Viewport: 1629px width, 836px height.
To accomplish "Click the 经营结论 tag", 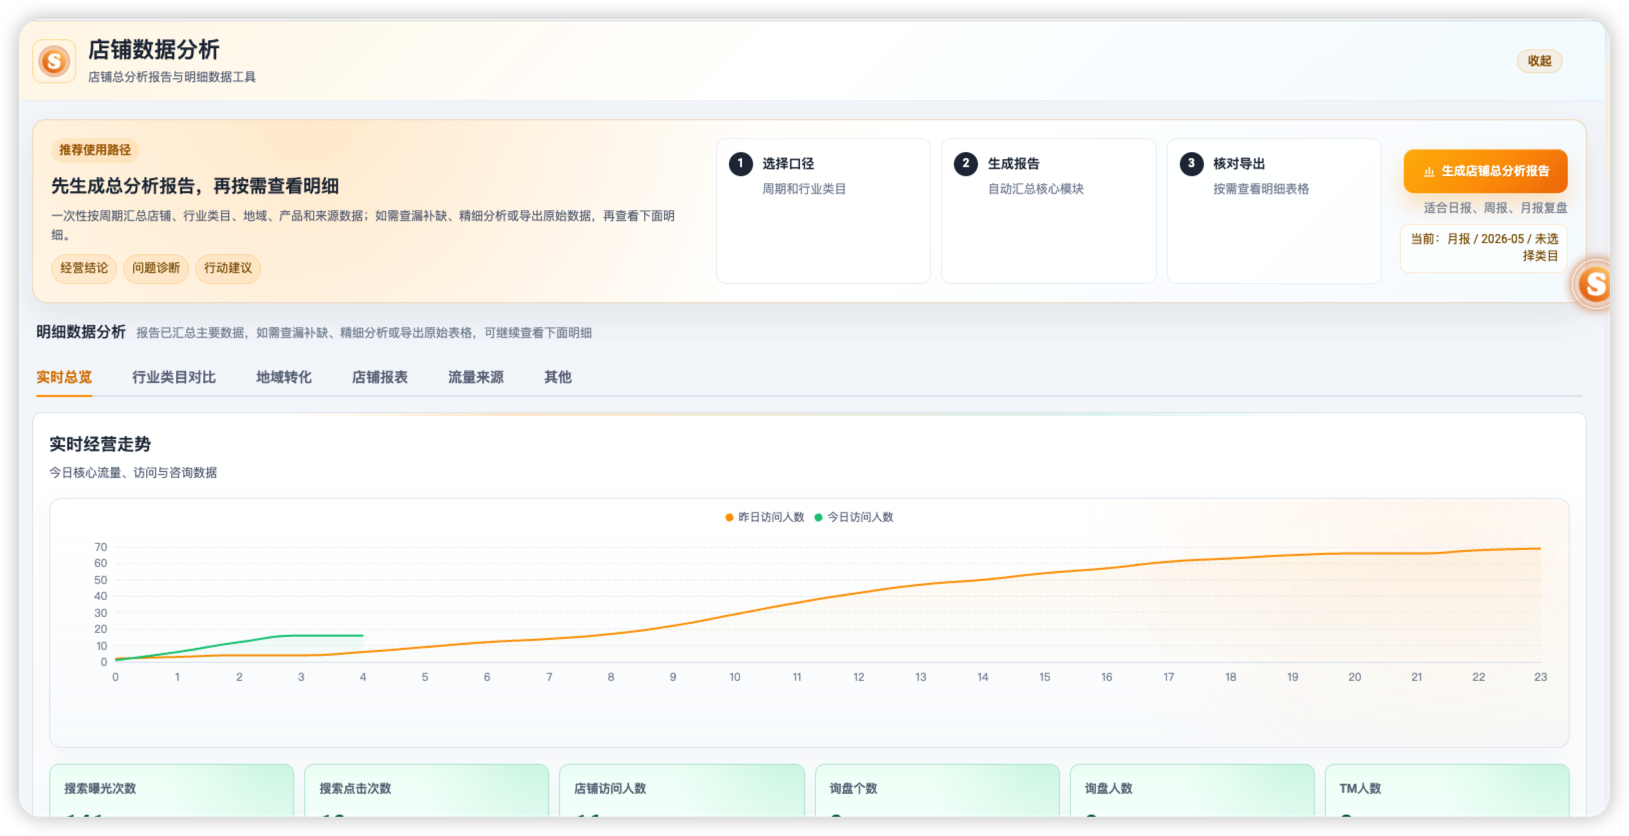I will 84,268.
